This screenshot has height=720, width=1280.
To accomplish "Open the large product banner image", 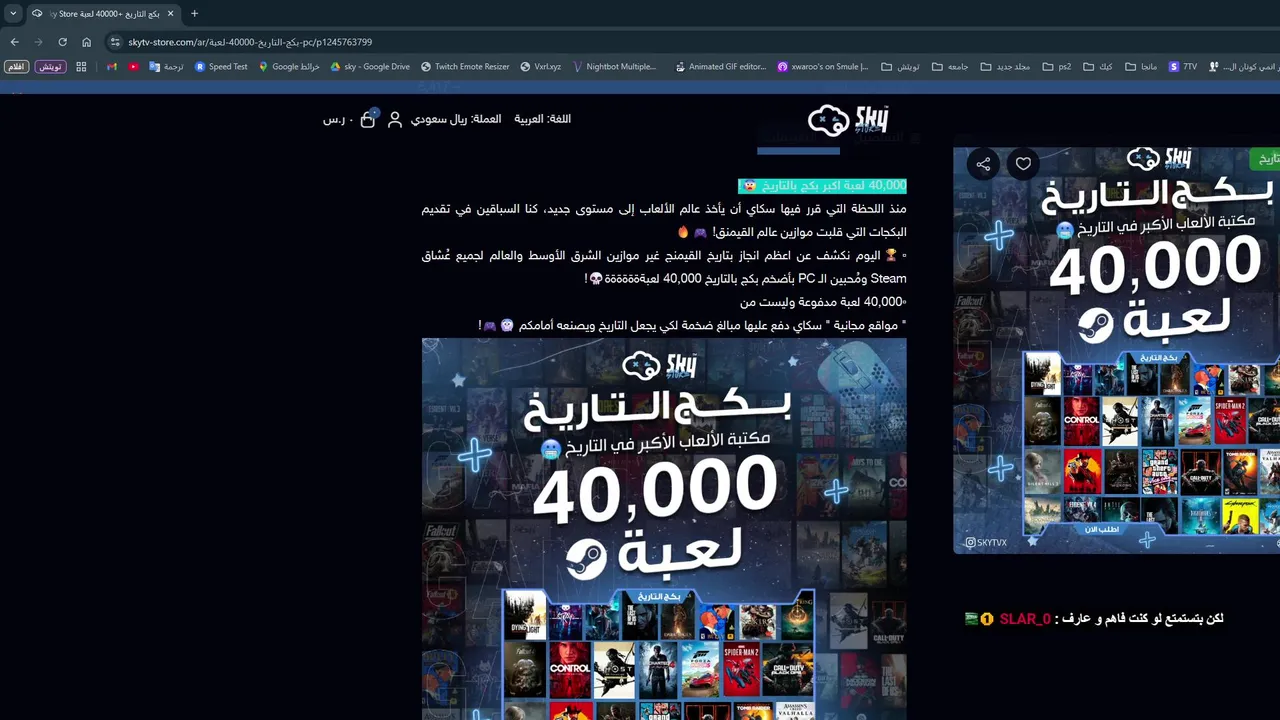I will (x=664, y=529).
